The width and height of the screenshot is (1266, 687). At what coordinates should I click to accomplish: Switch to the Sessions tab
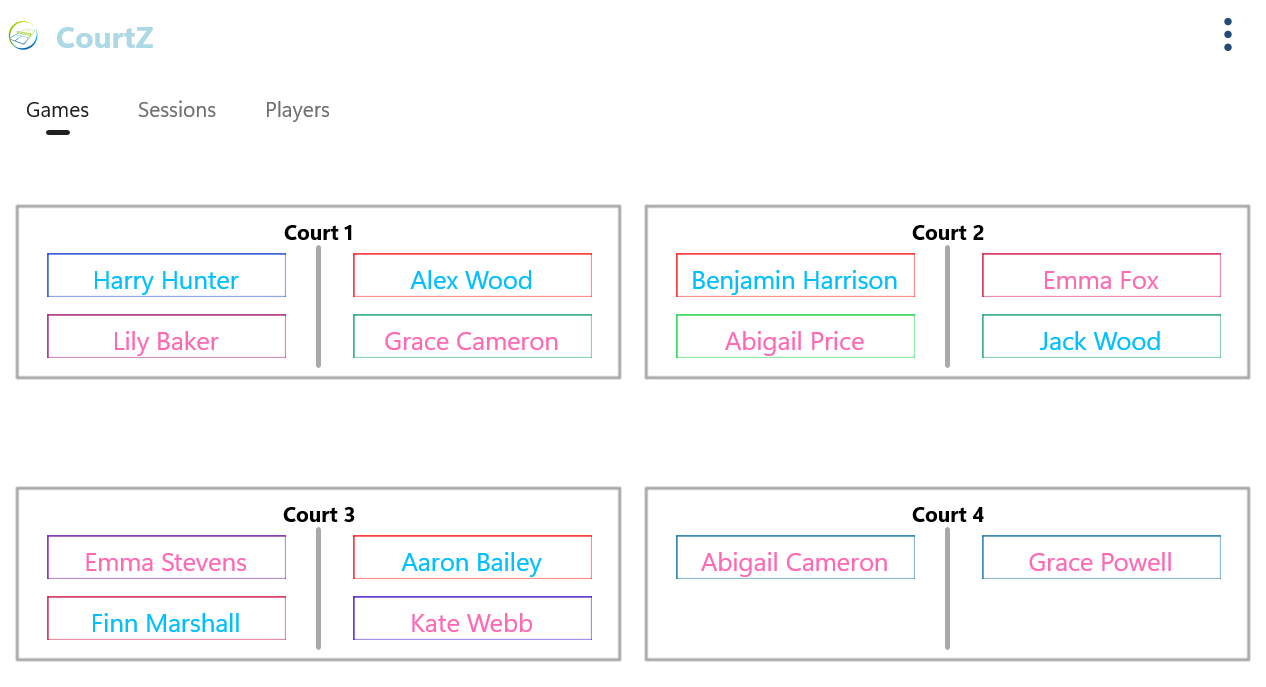177,110
